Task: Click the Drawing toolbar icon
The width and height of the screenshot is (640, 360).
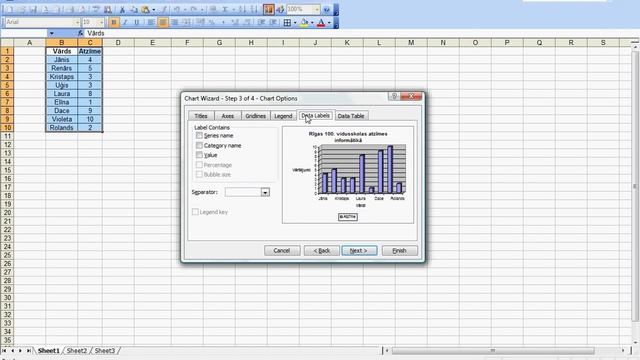Action: (280, 9)
